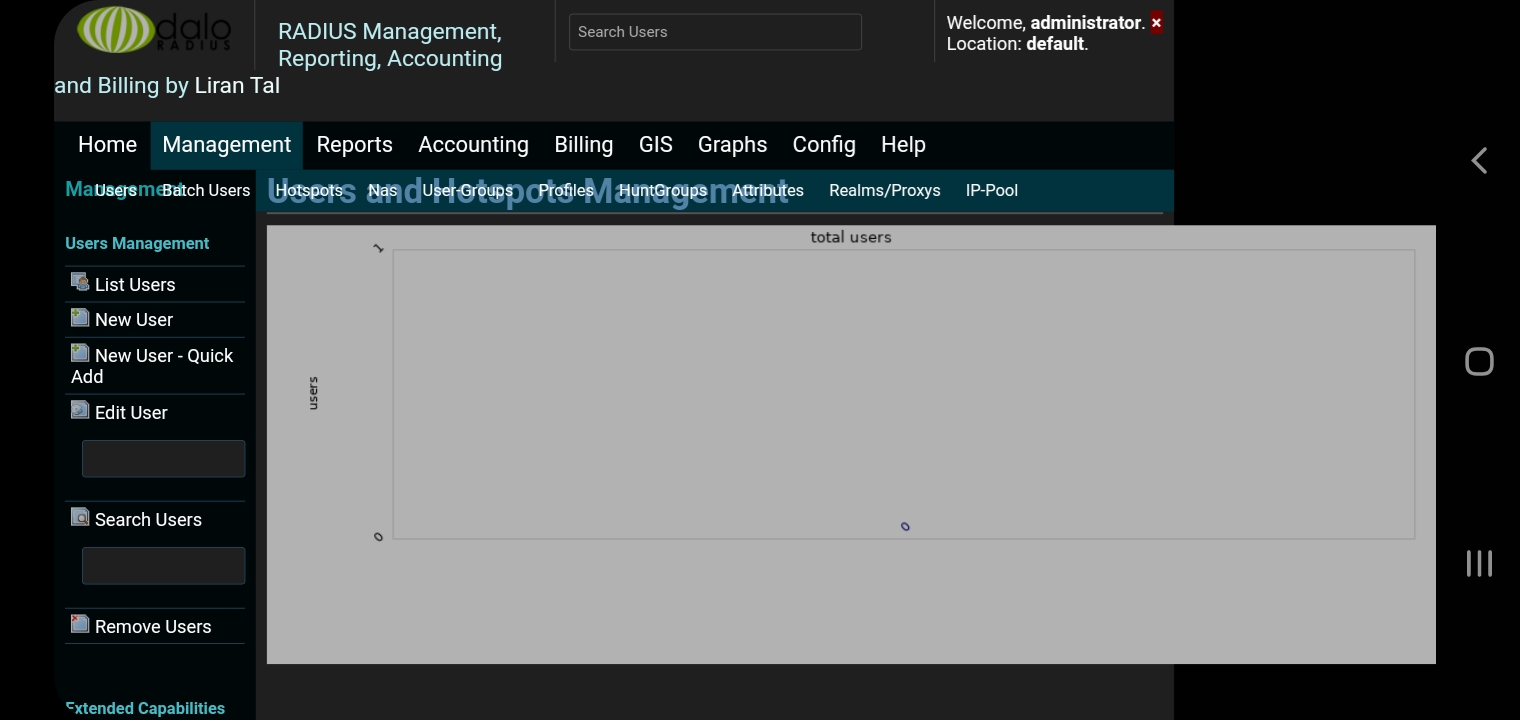
Task: Select the List Users icon
Action: coord(80,281)
